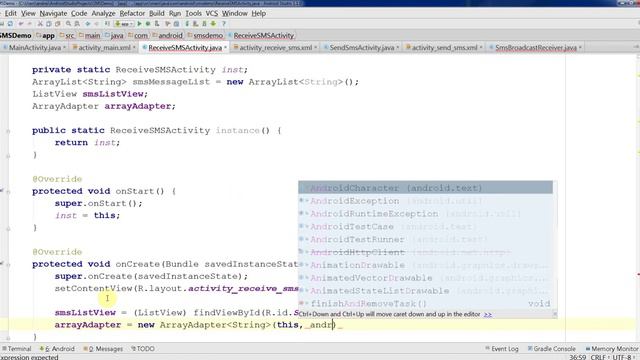Image resolution: width=640 pixels, height=360 pixels.
Task: Click the Replace toolbar icon
Action: click(x=77, y=24)
